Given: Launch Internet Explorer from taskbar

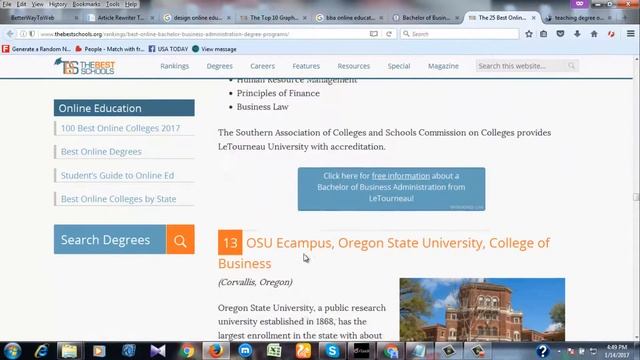Looking at the screenshot, I should point(42,351).
